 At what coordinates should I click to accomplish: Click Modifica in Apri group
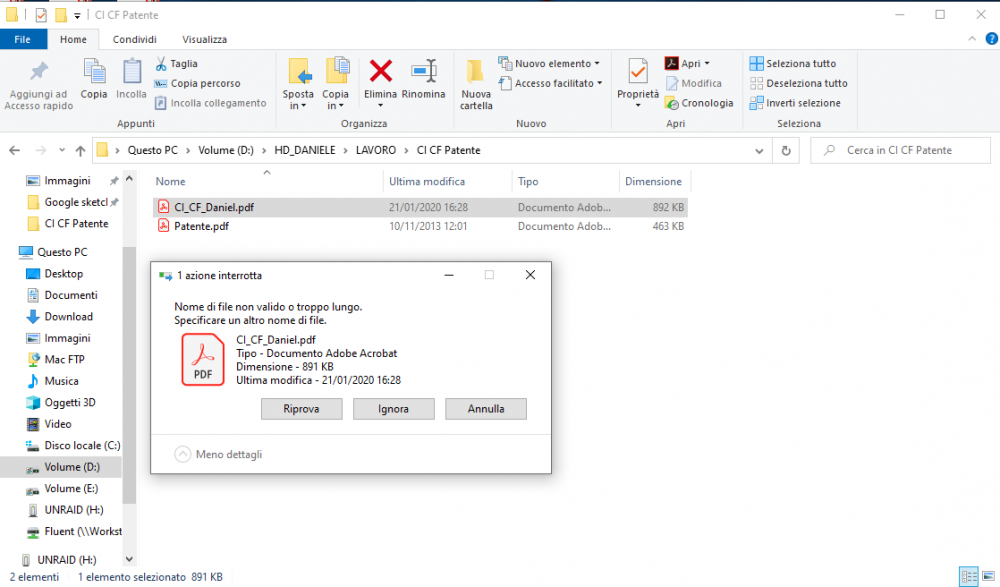pyautogui.click(x=694, y=84)
